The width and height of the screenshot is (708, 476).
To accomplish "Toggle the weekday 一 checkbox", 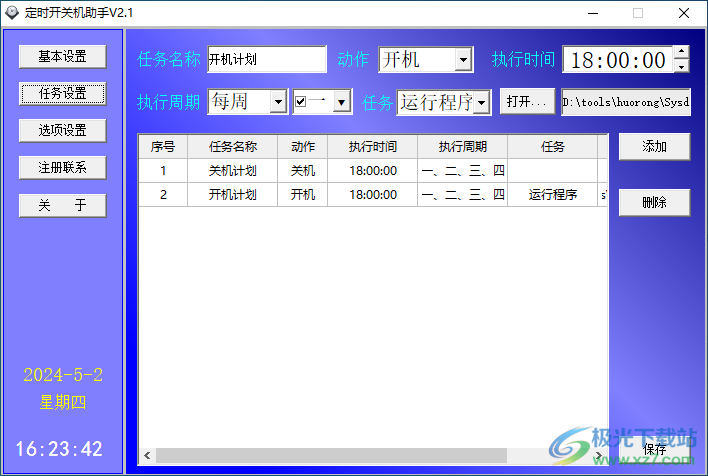I will point(300,102).
